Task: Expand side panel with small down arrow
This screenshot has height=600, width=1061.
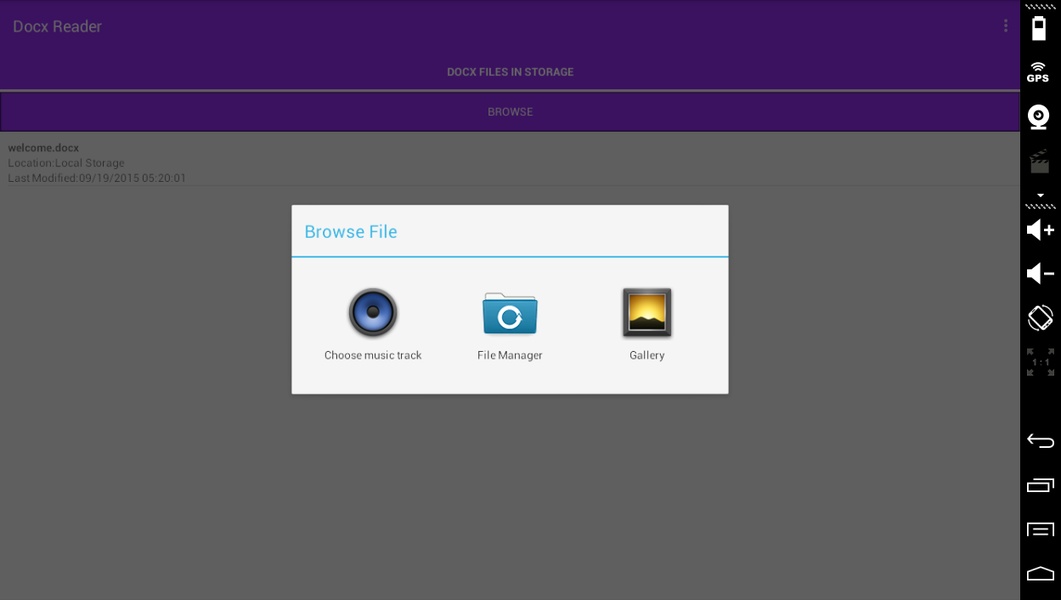Action: coord(1040,195)
